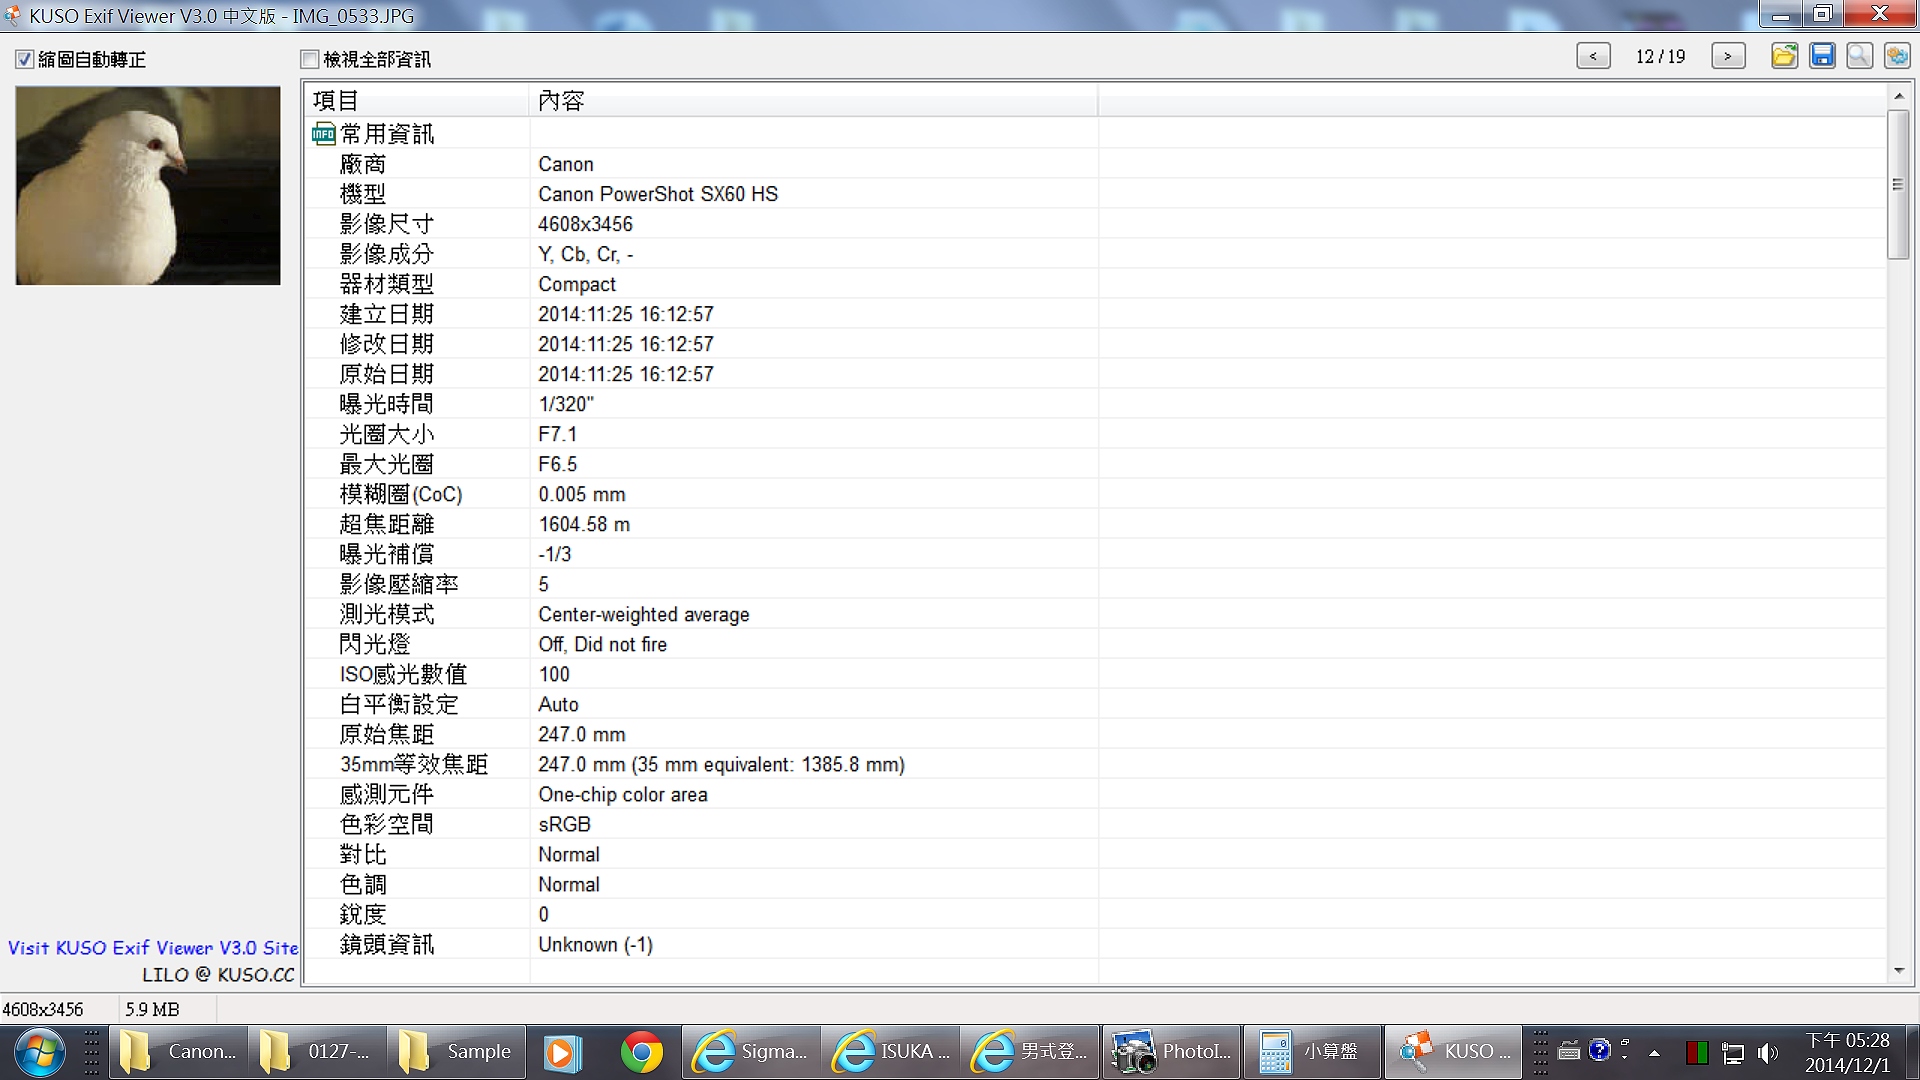Viewport: 1920px width, 1080px height.
Task: Click the pigeon thumbnail preview
Action: [x=148, y=185]
